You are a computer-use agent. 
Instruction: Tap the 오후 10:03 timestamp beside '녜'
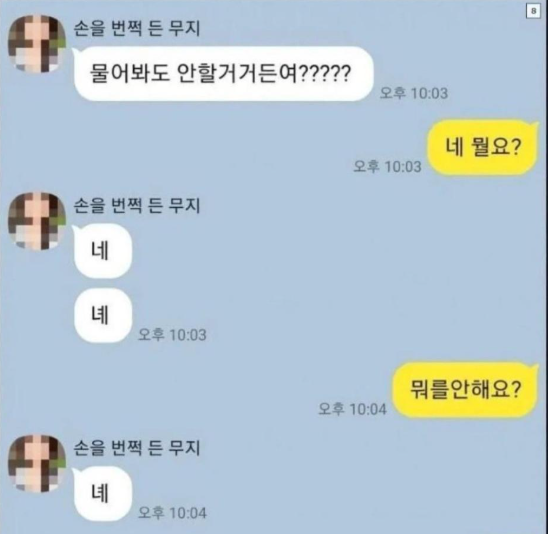tap(172, 335)
